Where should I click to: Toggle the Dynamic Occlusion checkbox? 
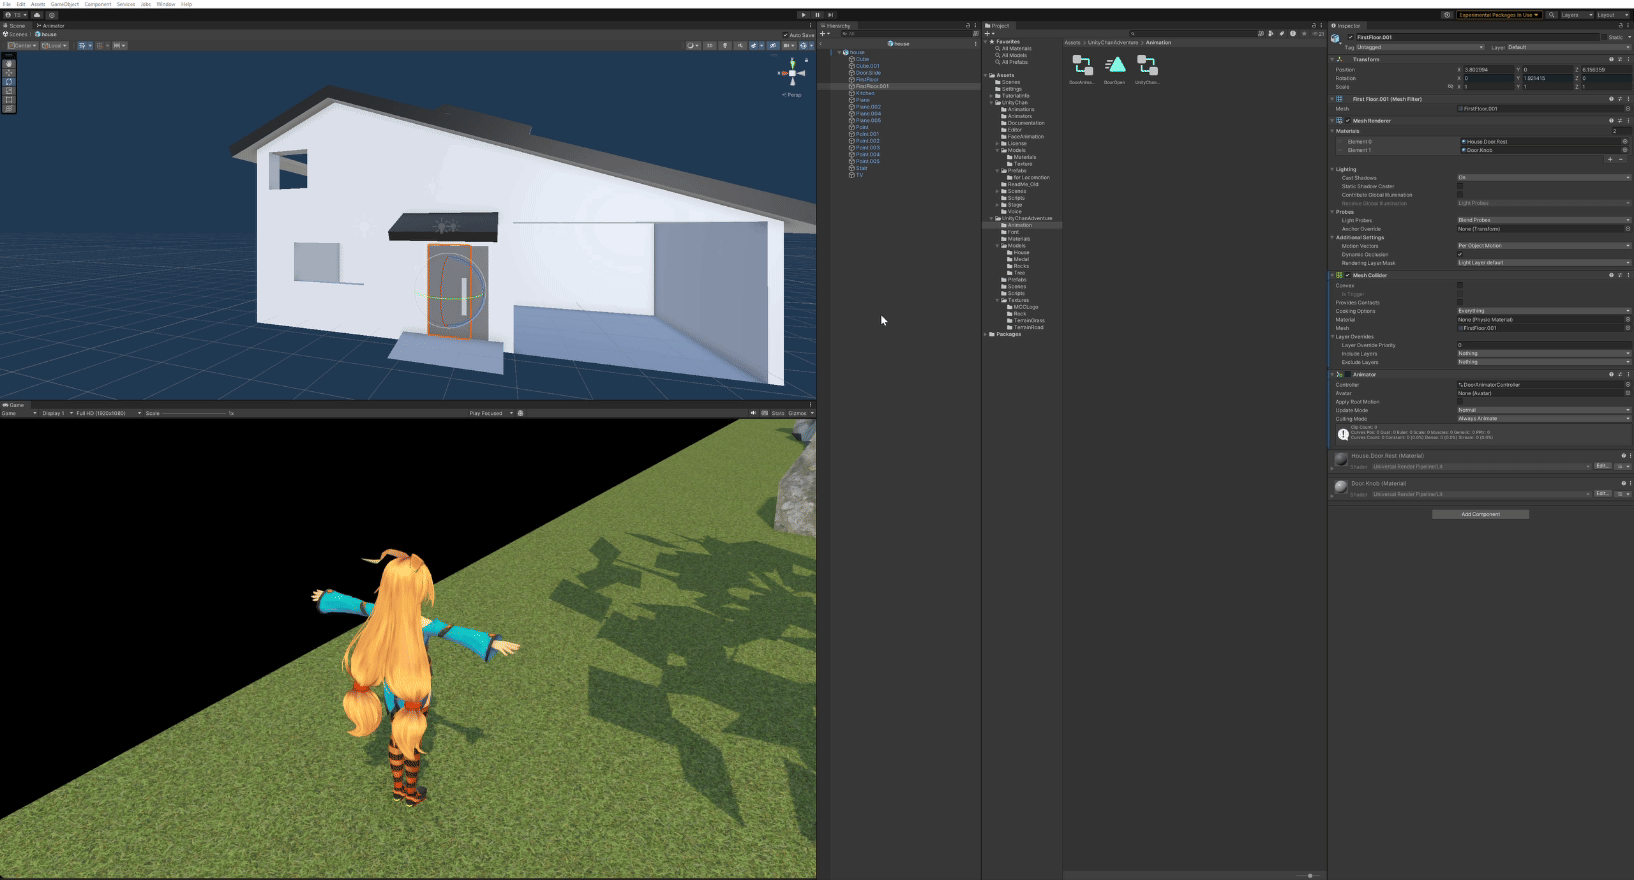(1460, 254)
